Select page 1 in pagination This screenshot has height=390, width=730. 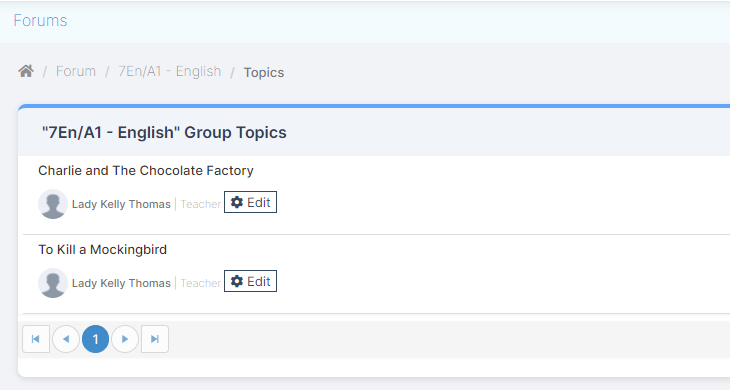tap(95, 339)
